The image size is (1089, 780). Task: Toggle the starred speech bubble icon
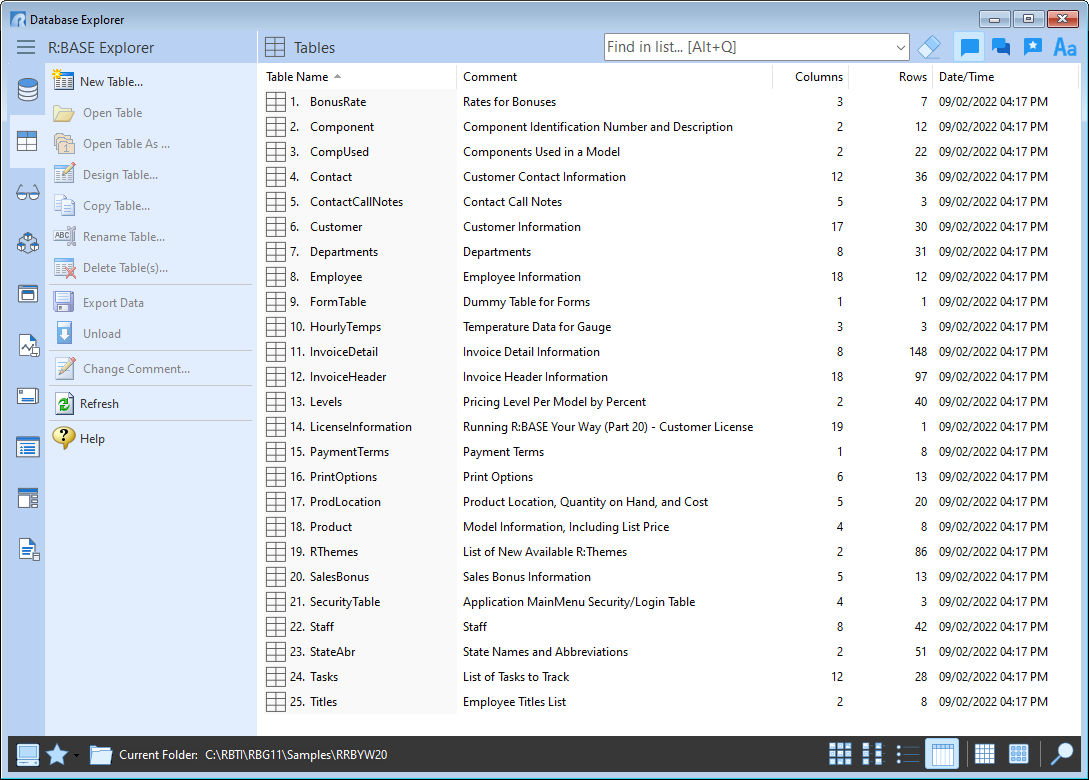[1033, 47]
